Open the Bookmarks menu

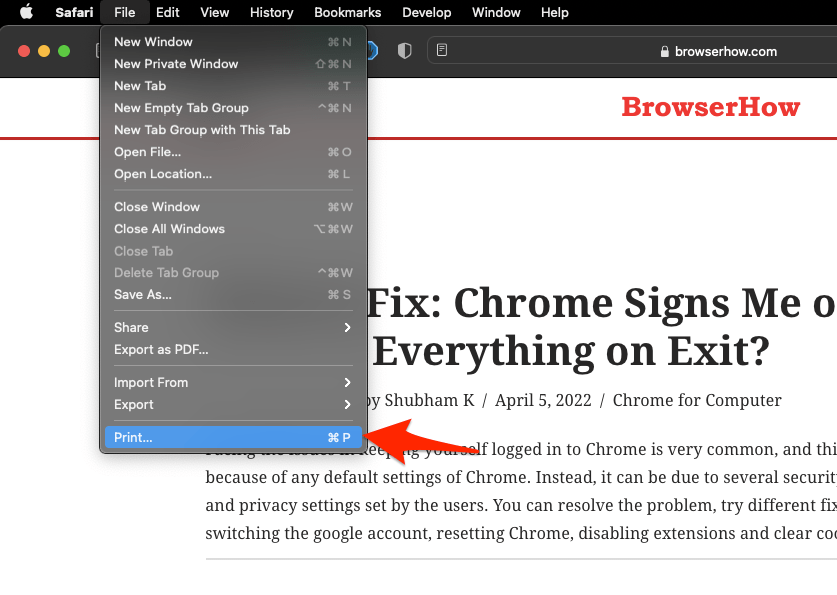tap(348, 12)
